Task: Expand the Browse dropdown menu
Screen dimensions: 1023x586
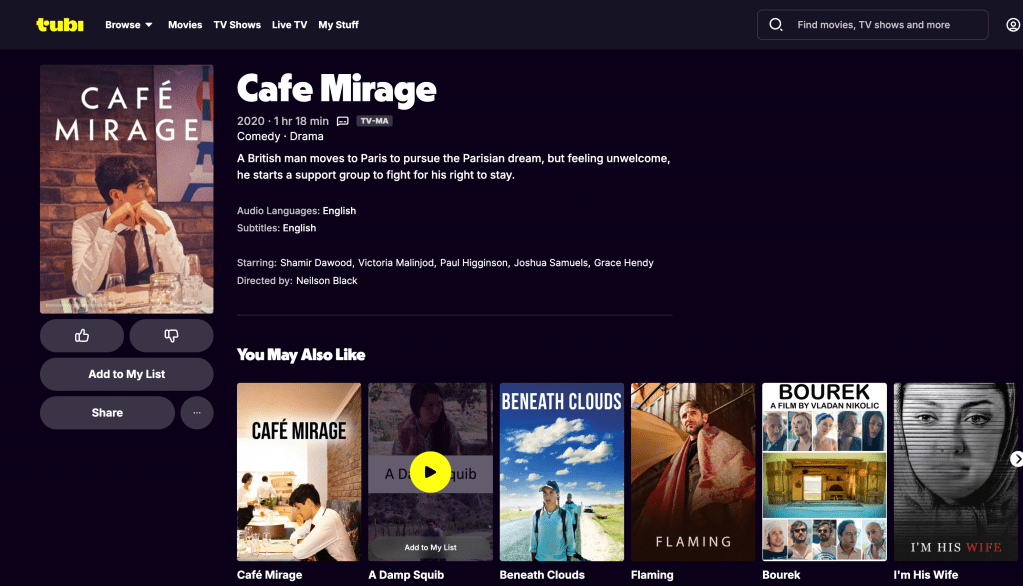Action: 129,25
